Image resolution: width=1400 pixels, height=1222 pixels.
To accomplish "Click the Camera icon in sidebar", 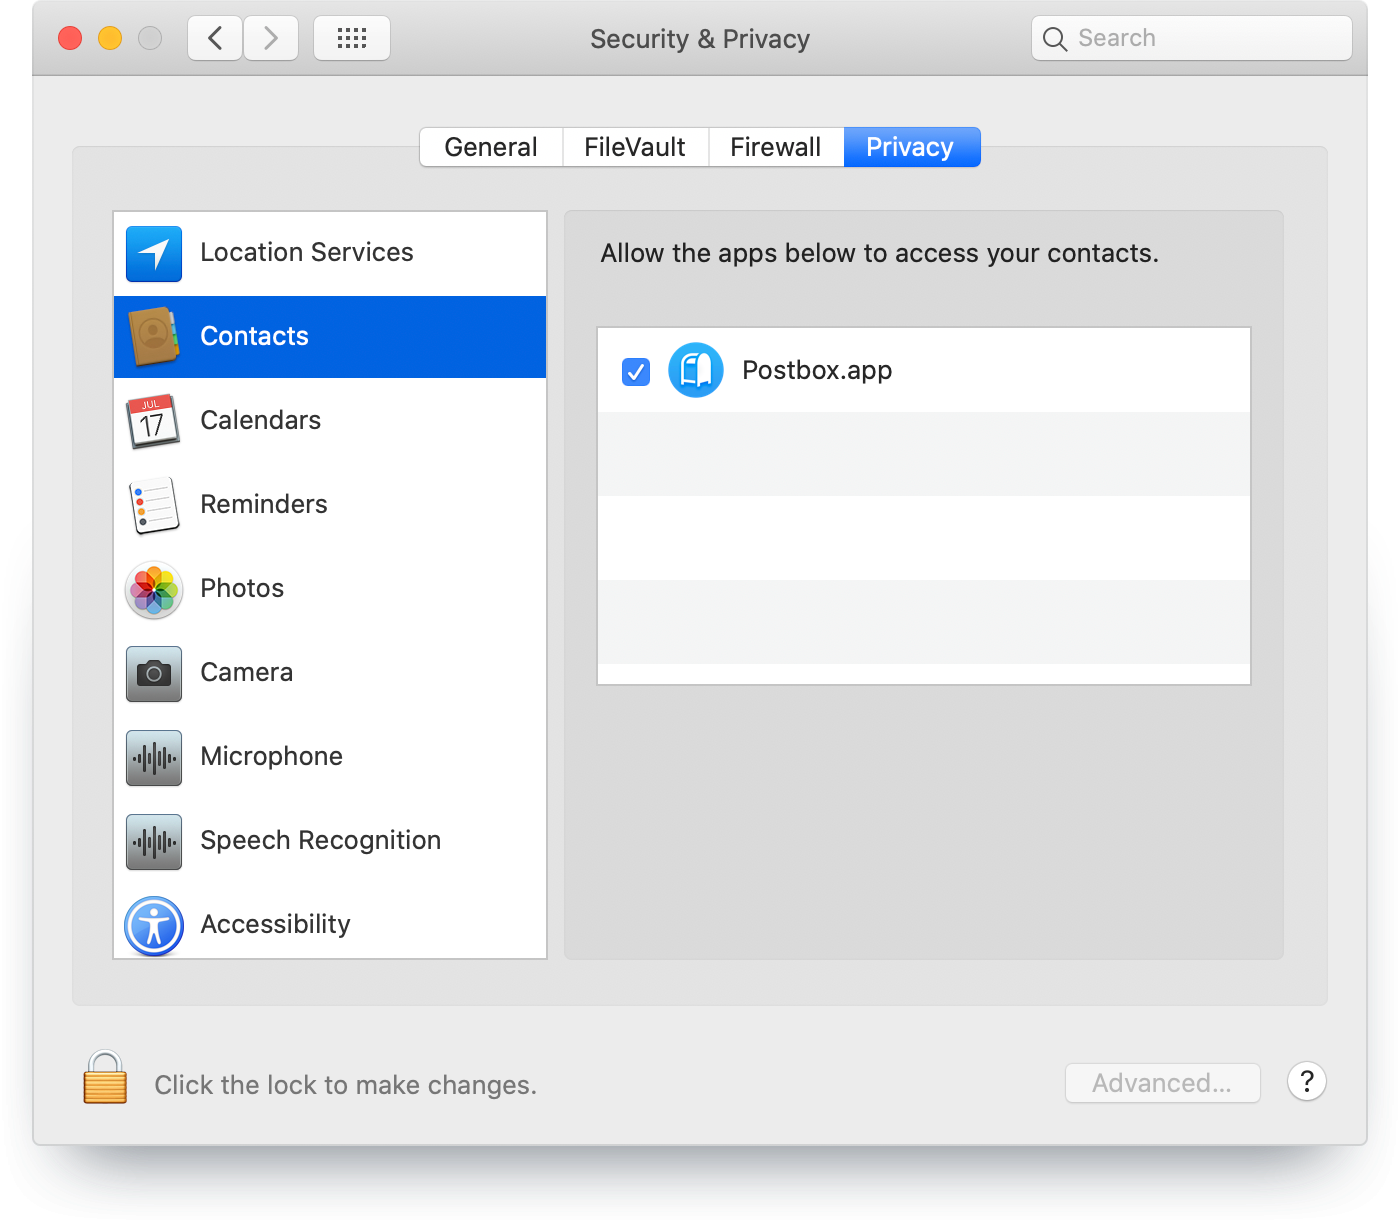I will click(153, 673).
